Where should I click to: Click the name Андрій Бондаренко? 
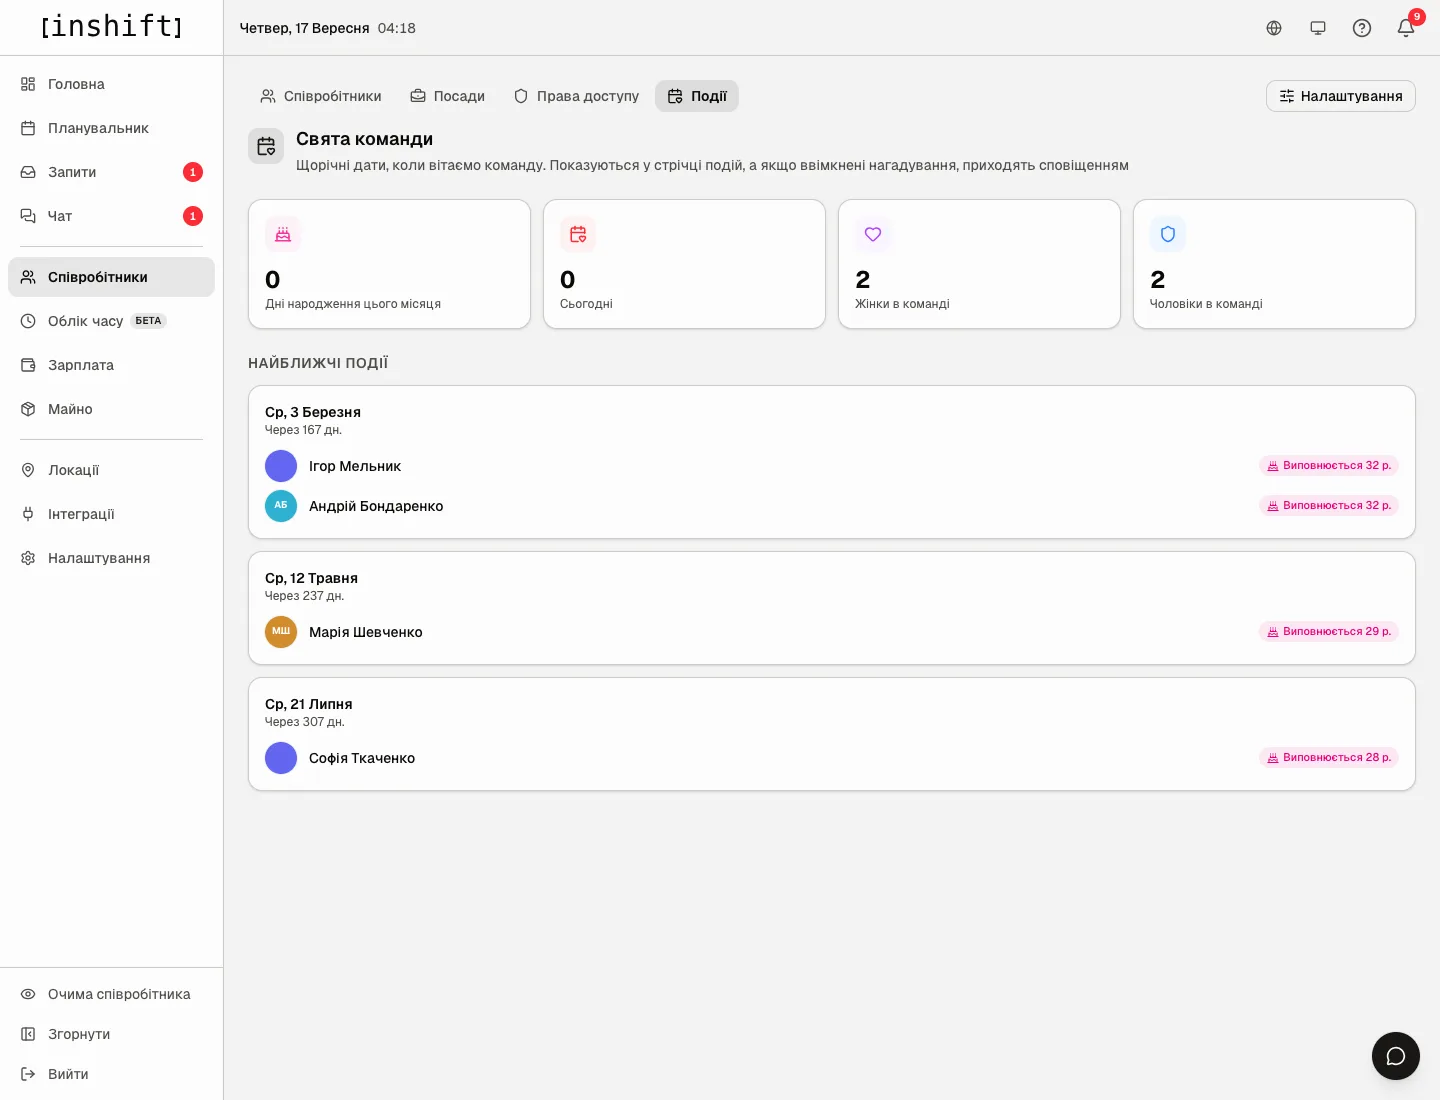376,506
